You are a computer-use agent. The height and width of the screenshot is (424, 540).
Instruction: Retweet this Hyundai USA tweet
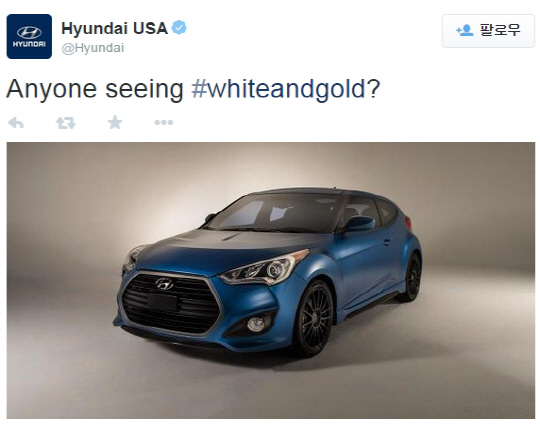coord(65,123)
